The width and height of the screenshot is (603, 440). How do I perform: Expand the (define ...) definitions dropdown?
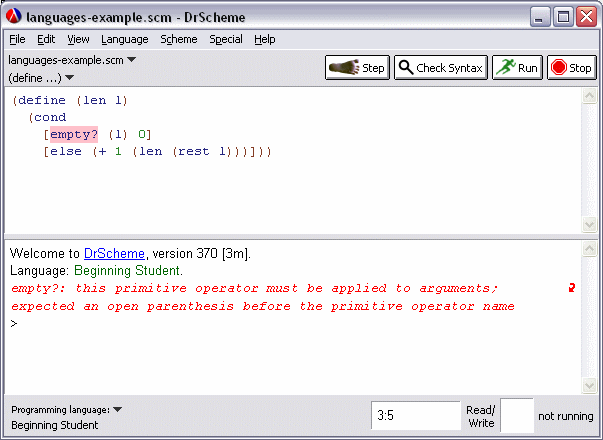[x=41, y=78]
